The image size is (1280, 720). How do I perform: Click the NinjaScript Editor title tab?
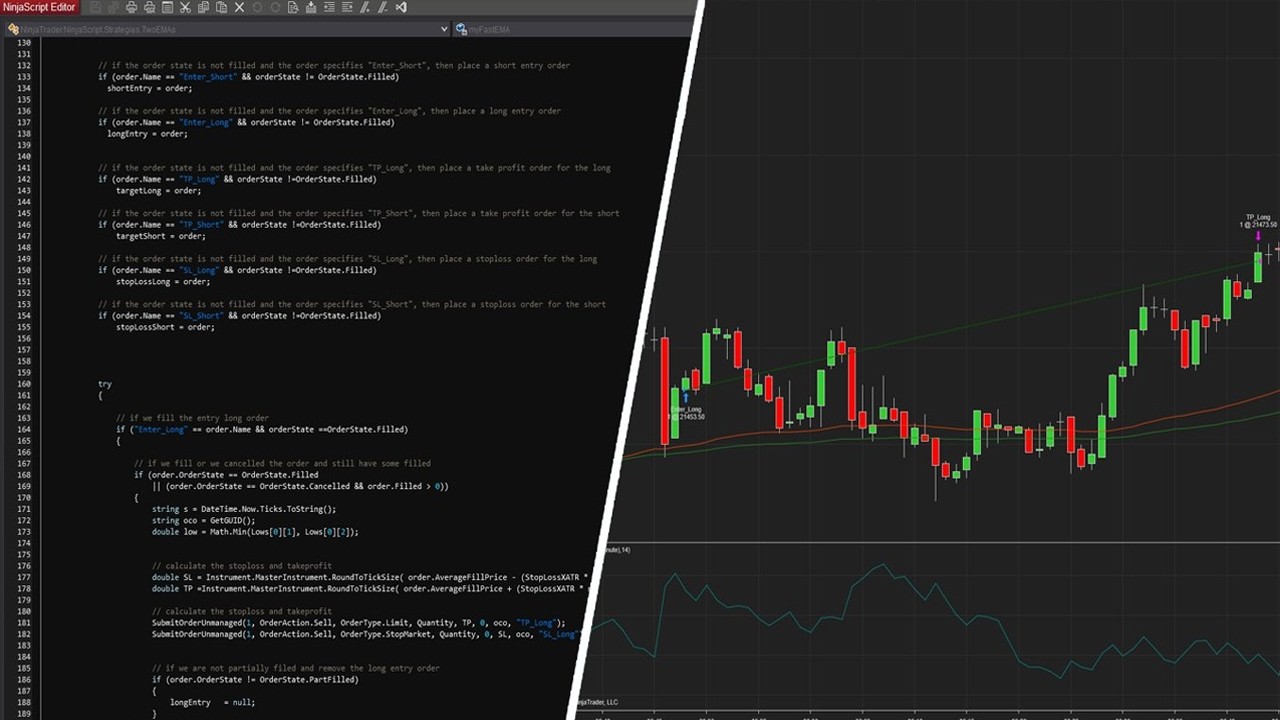(x=39, y=7)
